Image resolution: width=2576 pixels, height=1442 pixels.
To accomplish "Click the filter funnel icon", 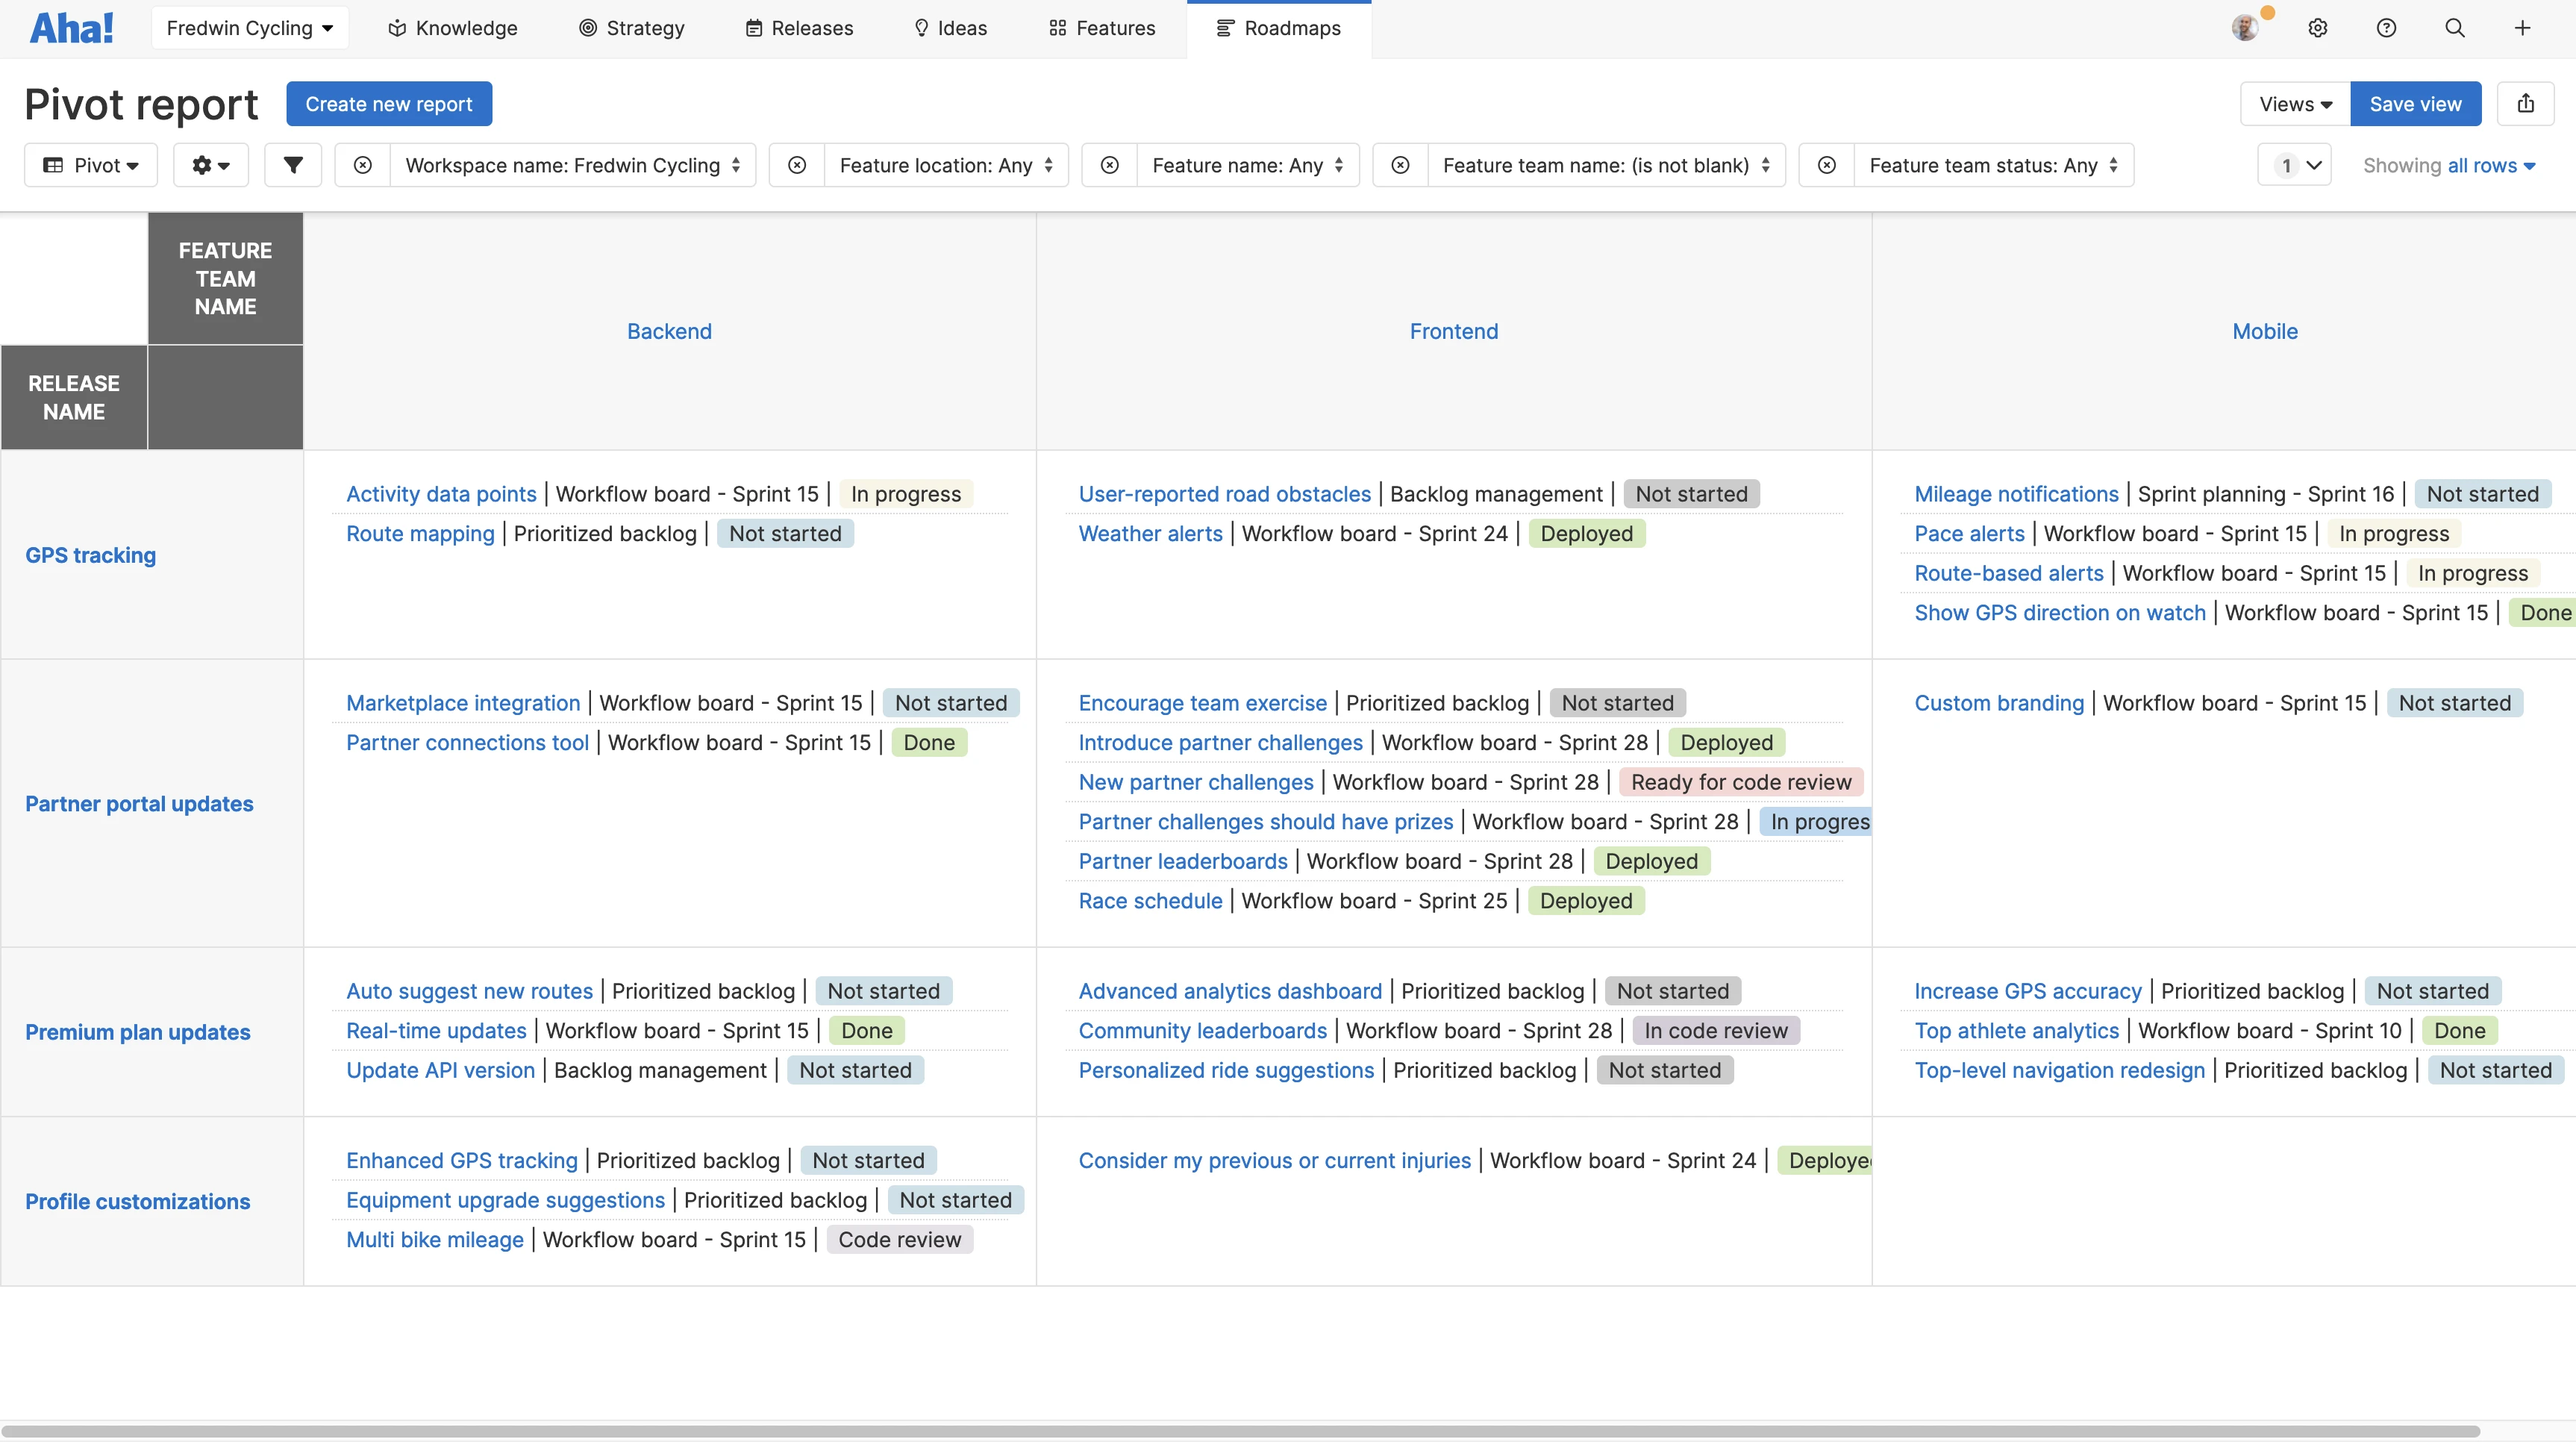I will click(x=292, y=165).
